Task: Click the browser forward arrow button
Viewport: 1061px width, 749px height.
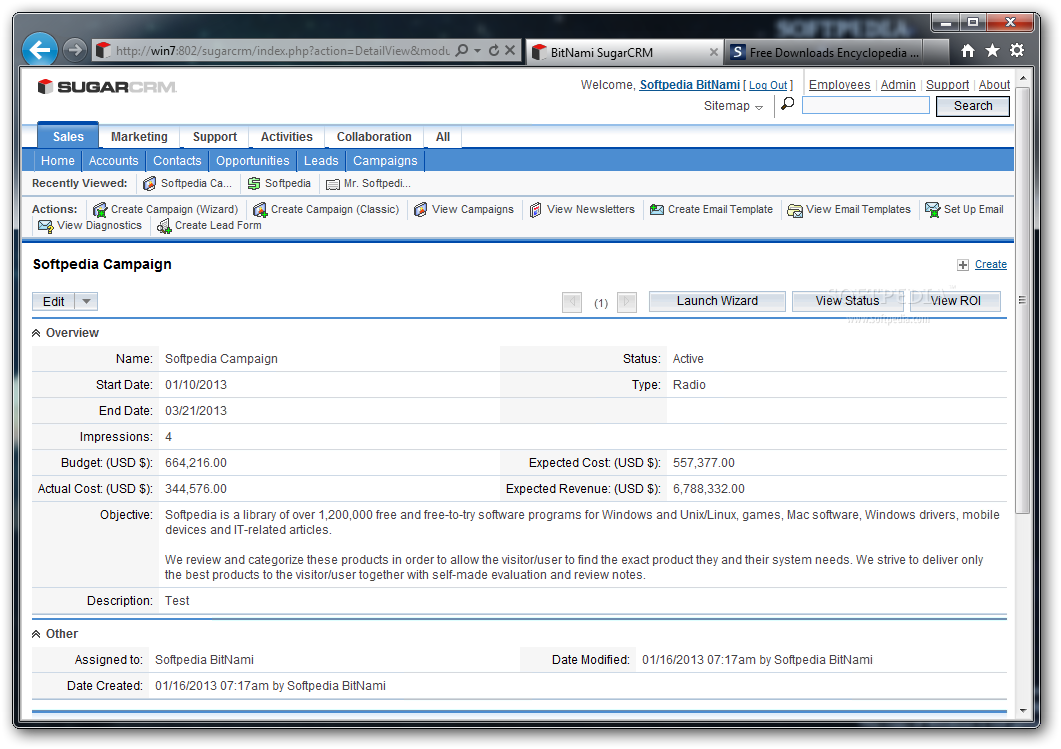Action: click(x=75, y=50)
